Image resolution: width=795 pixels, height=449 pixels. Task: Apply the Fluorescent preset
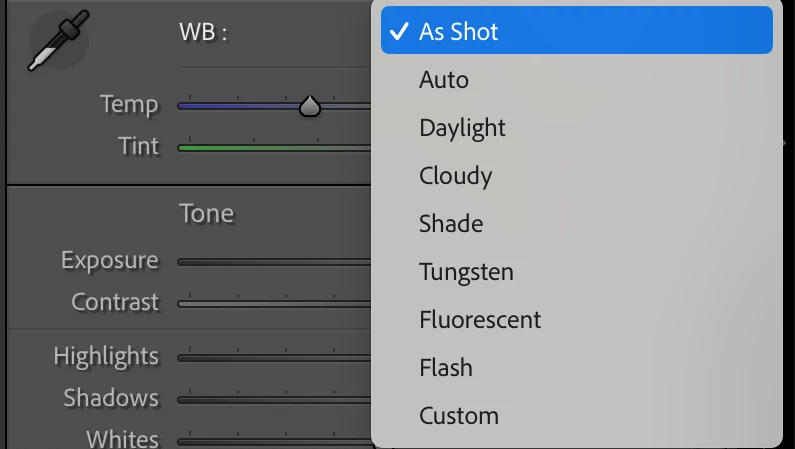[x=480, y=320]
